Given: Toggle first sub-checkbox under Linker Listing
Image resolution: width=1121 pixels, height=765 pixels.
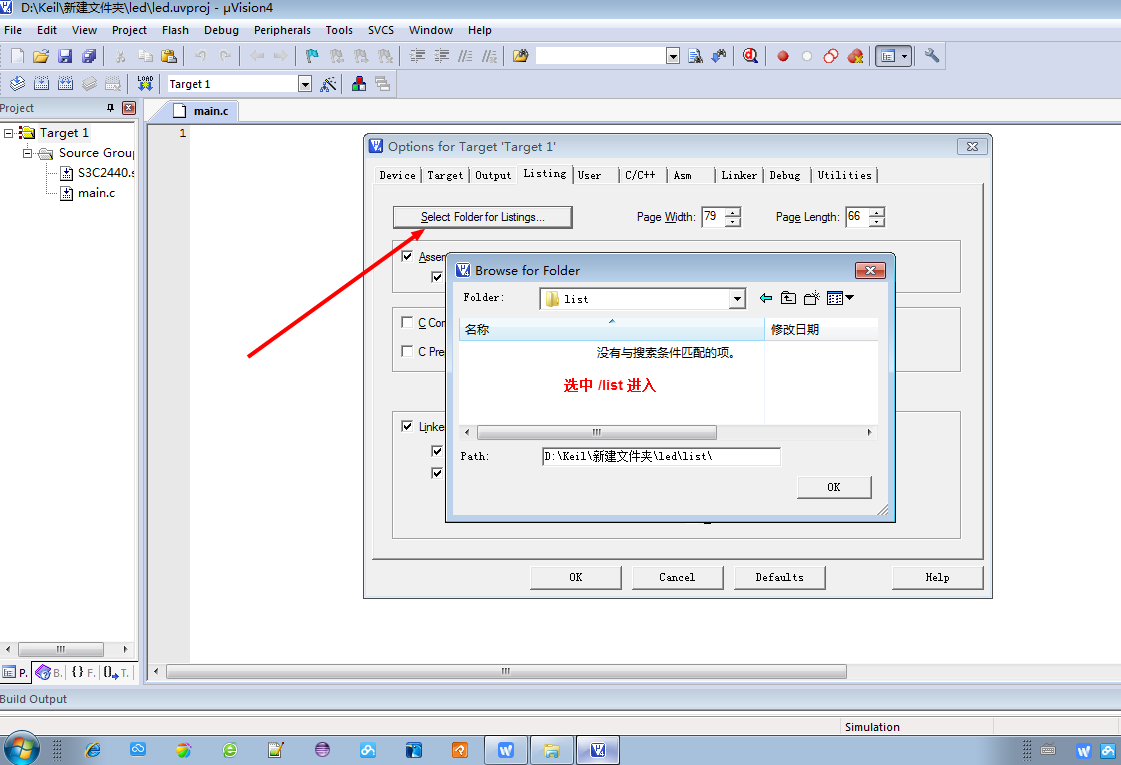Looking at the screenshot, I should 437,451.
